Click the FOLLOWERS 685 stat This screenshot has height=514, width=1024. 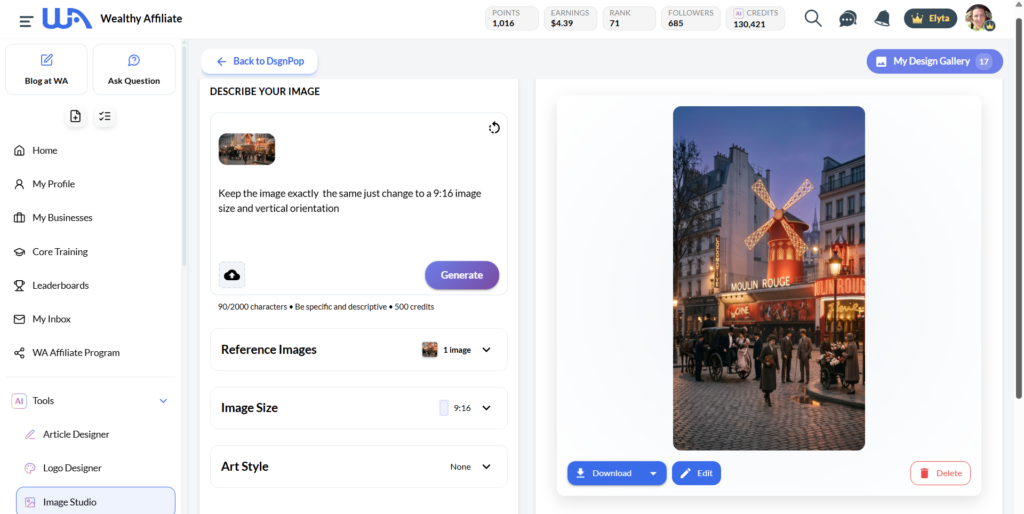[691, 18]
